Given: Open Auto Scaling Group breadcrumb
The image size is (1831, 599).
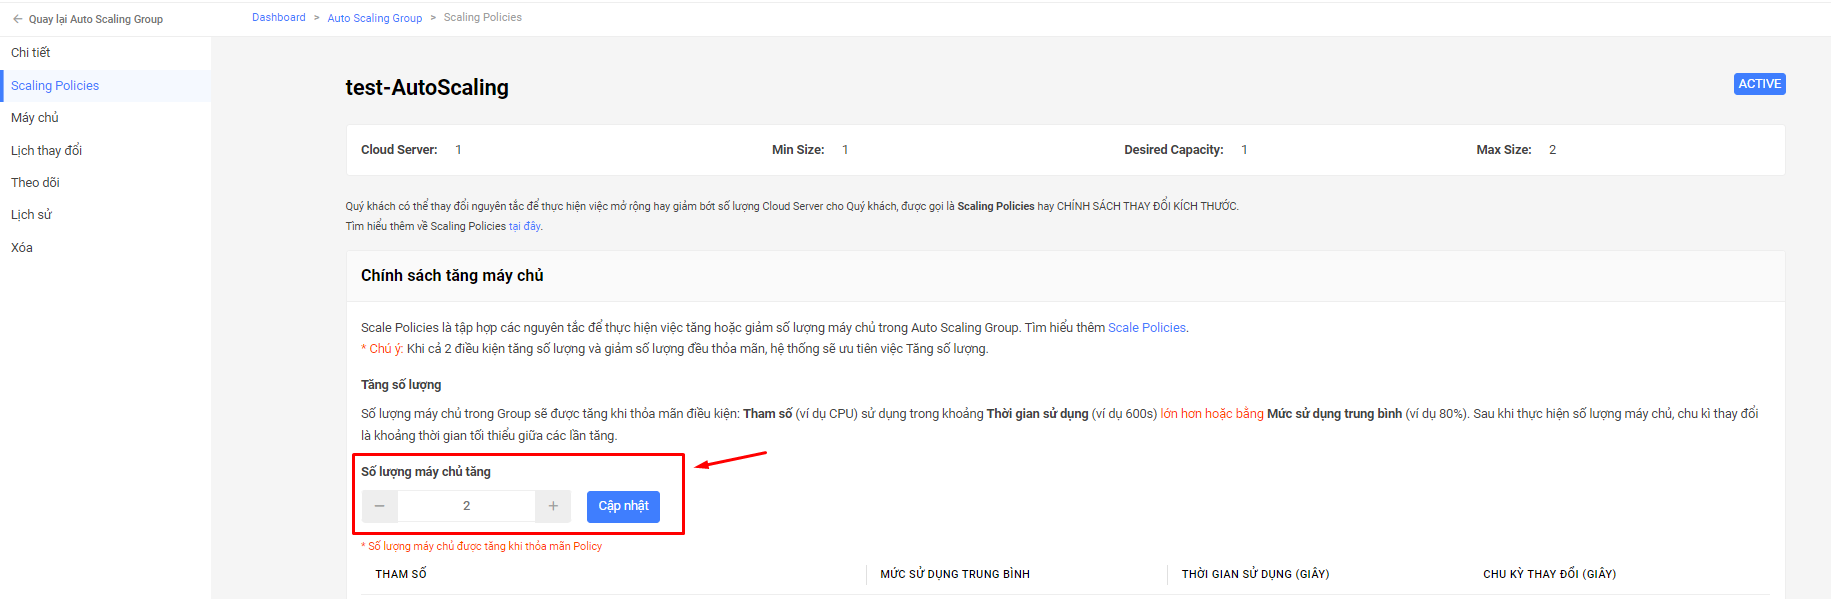Looking at the screenshot, I should pyautogui.click(x=375, y=18).
